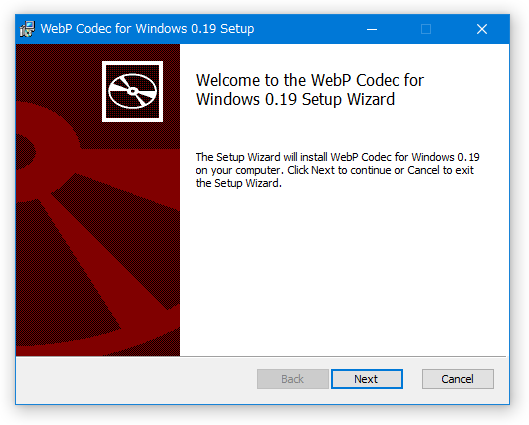
Task: Open the installer icon in title bar
Action: 27,29
